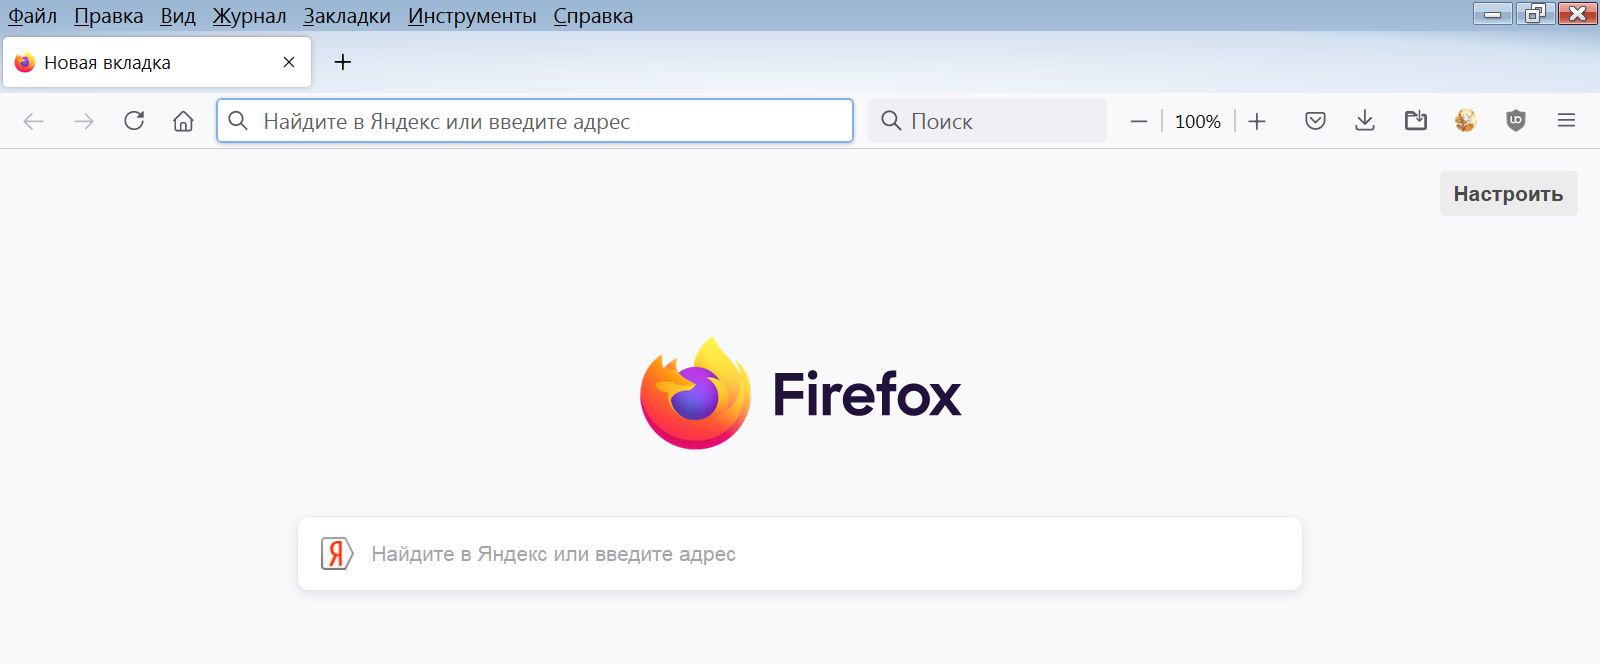Open the home page icon

coord(183,121)
